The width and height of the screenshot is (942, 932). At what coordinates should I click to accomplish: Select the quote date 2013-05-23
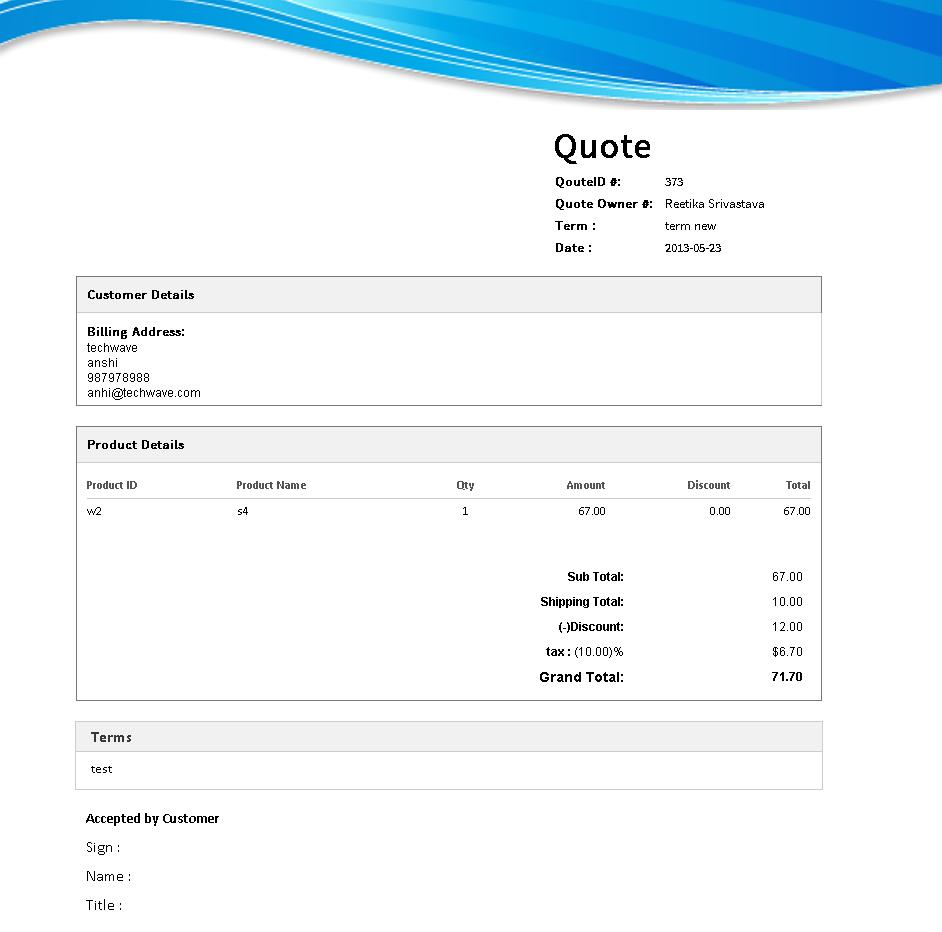tap(692, 248)
